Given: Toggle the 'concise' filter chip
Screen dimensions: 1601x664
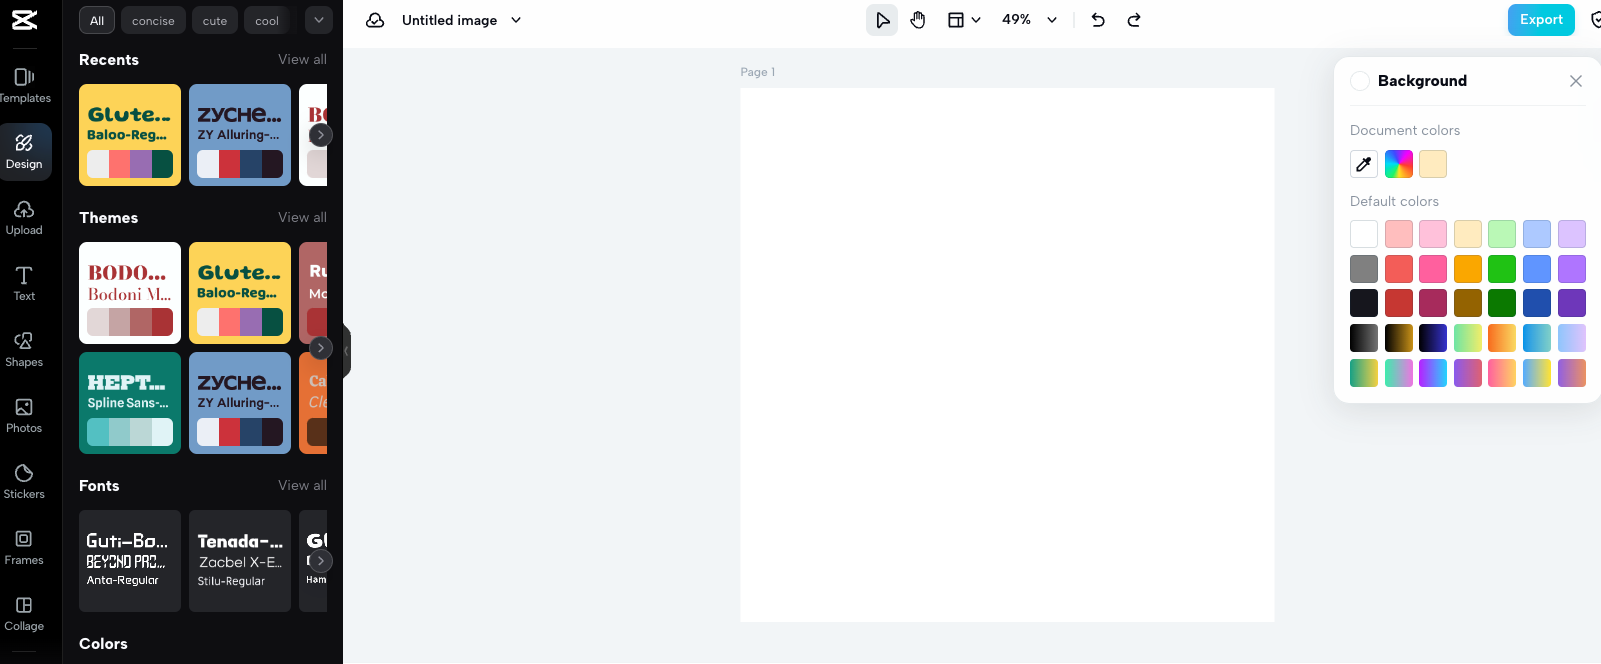Looking at the screenshot, I should pos(153,21).
